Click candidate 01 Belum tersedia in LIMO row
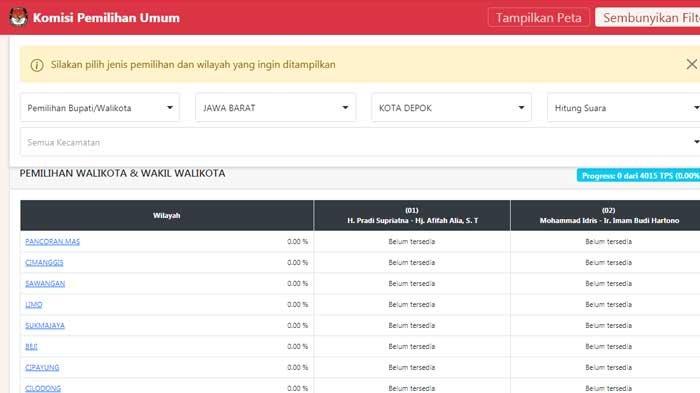 pos(412,305)
